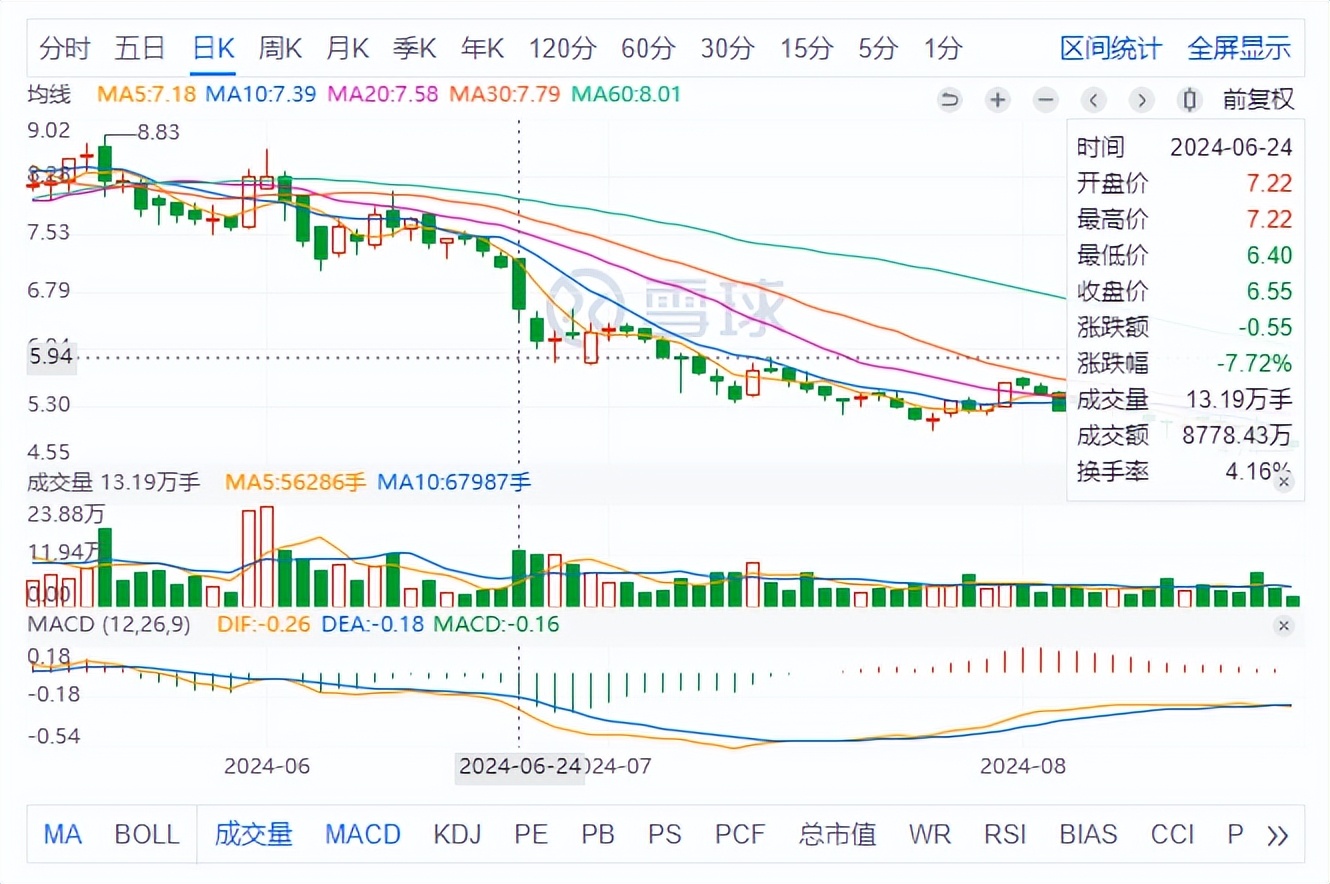Click the candlestick style icon

[x=1189, y=99]
